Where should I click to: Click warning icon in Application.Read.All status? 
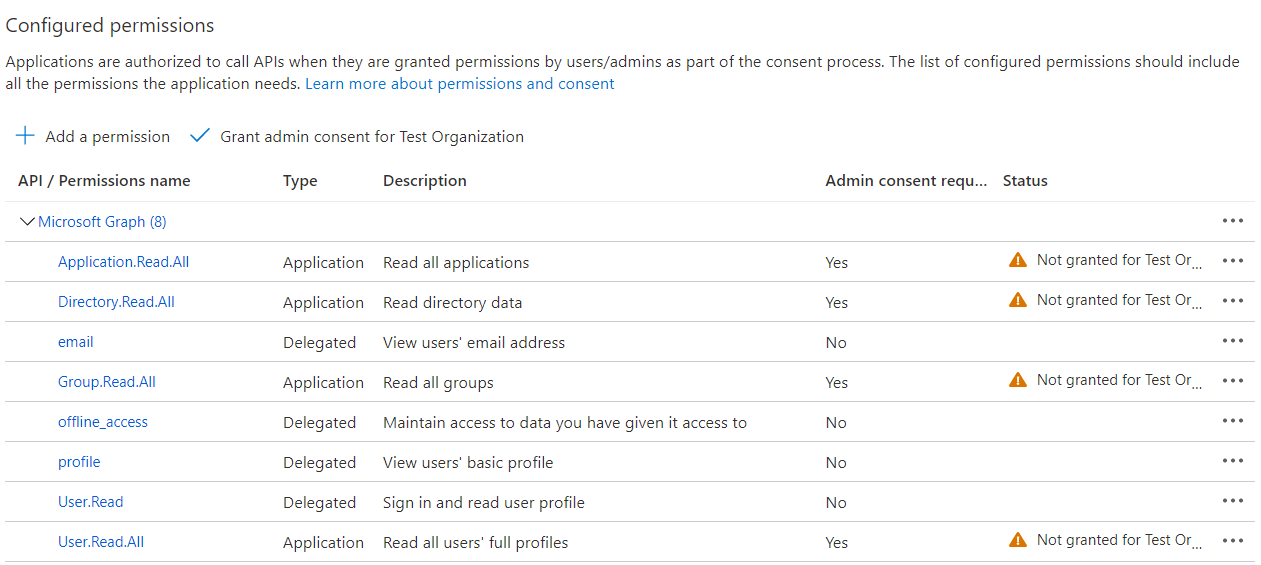[1018, 260]
